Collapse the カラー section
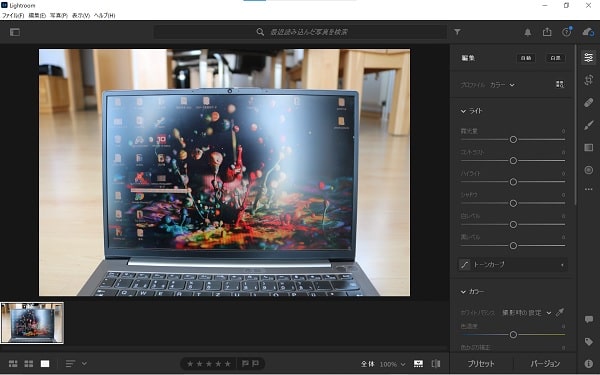 463,292
